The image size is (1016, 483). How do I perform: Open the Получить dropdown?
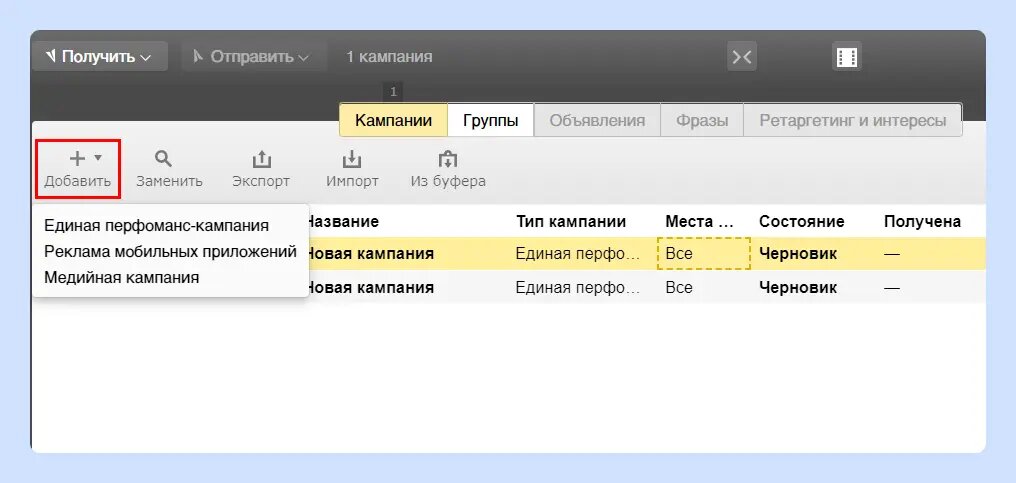[100, 56]
